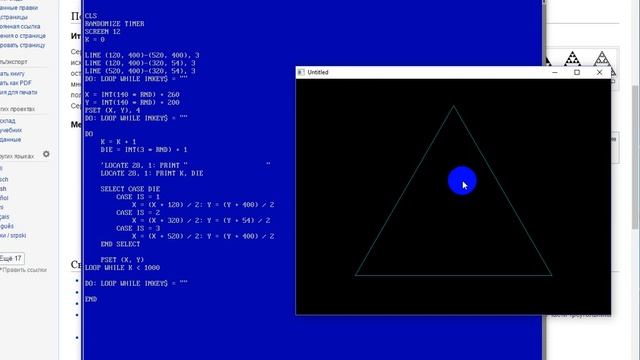Close the Untitled output window

(599, 72)
